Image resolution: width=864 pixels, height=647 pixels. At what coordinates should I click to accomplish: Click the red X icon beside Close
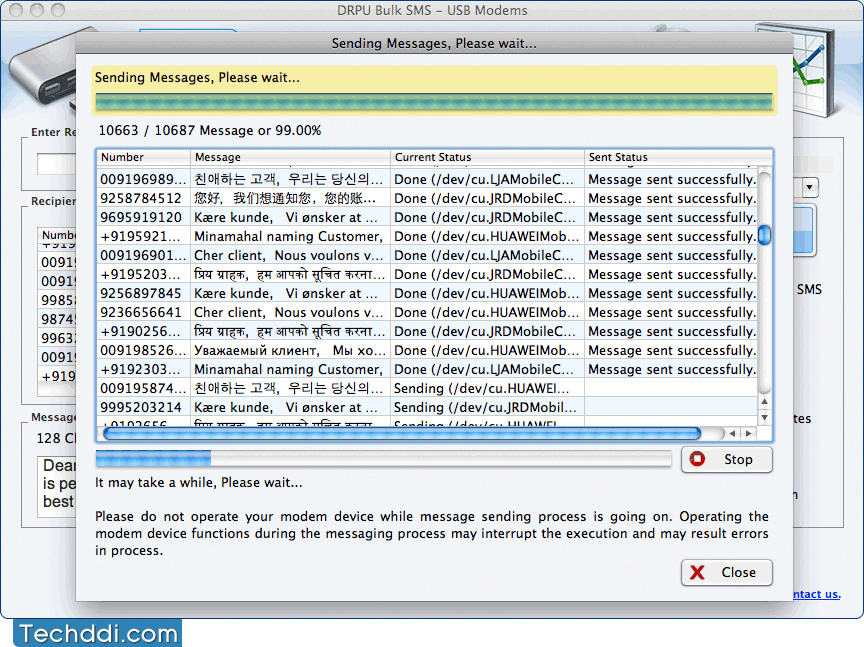pos(697,573)
